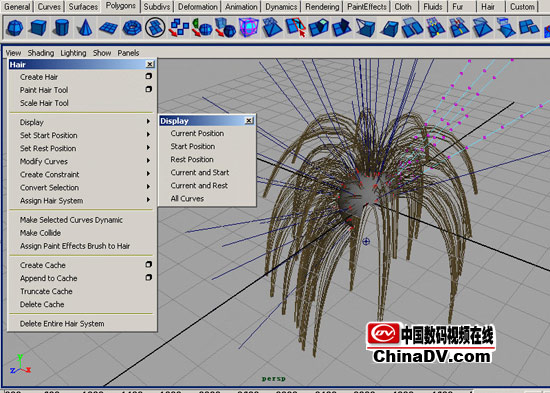The image size is (550, 393).
Task: Click the yellow-dotted subdivide faces shelf icon
Action: click(436, 28)
